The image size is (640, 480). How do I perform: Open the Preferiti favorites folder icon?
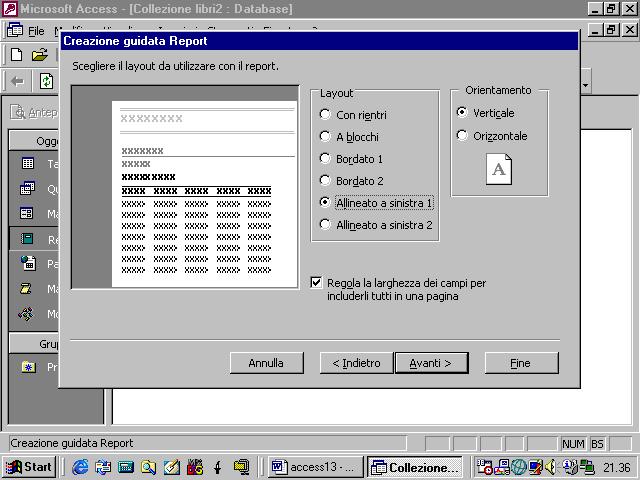(x=29, y=367)
